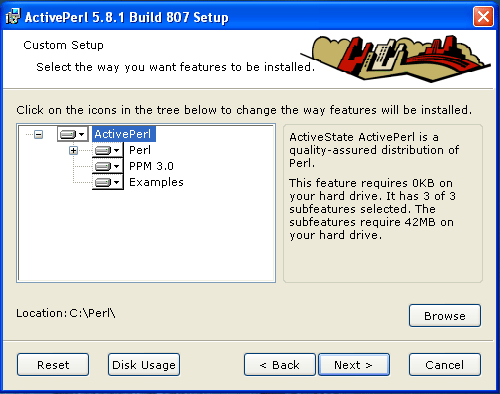Click the Perl feature drive icon
The width and height of the screenshot is (500, 394).
103,150
